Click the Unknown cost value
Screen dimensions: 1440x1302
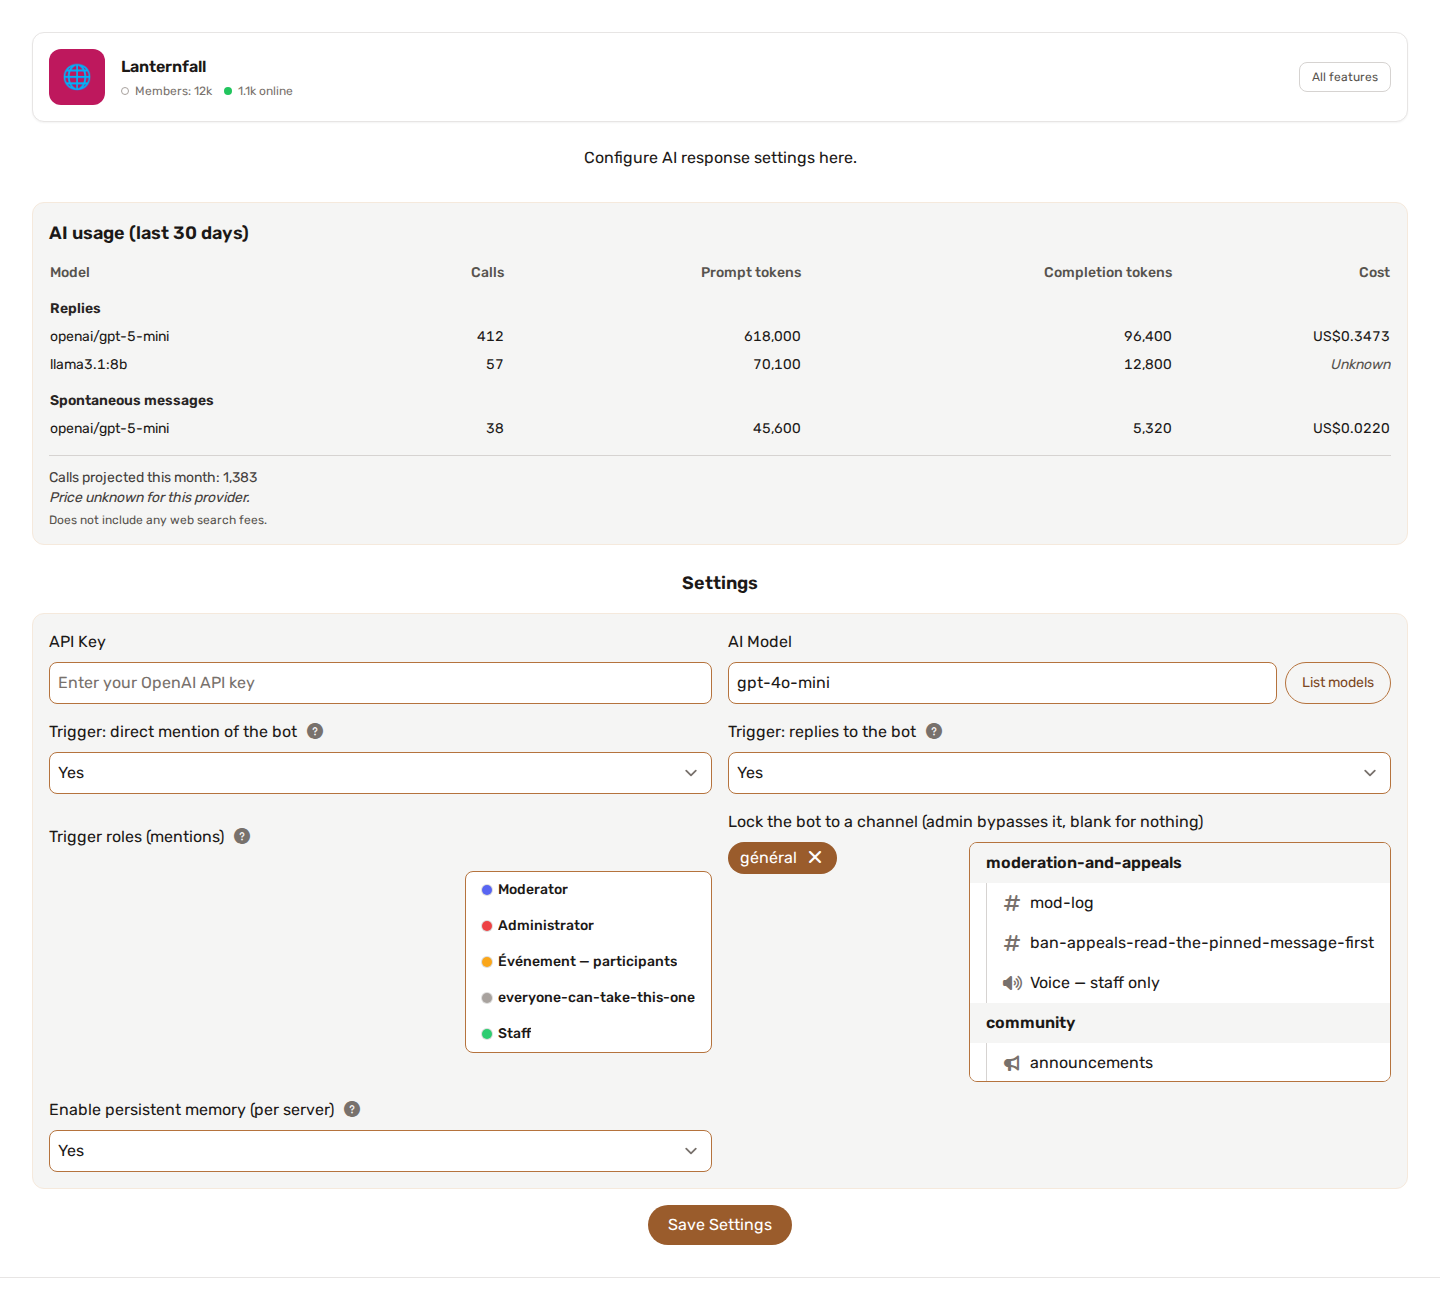tap(1360, 364)
